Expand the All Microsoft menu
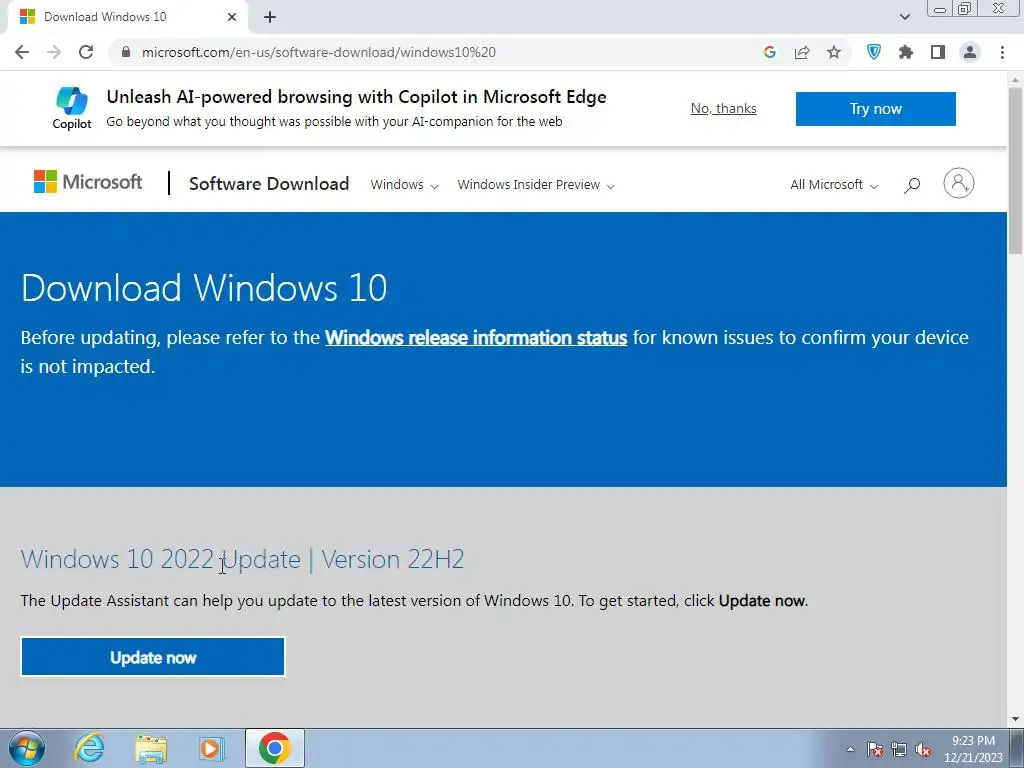 click(x=834, y=185)
